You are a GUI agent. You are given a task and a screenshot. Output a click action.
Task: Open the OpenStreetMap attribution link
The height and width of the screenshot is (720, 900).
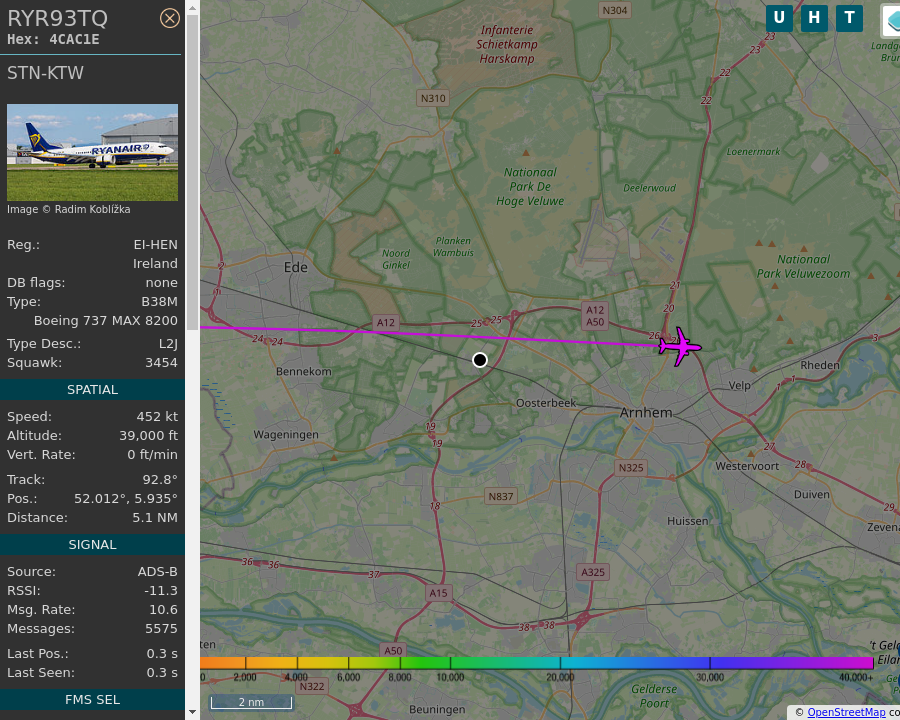846,712
